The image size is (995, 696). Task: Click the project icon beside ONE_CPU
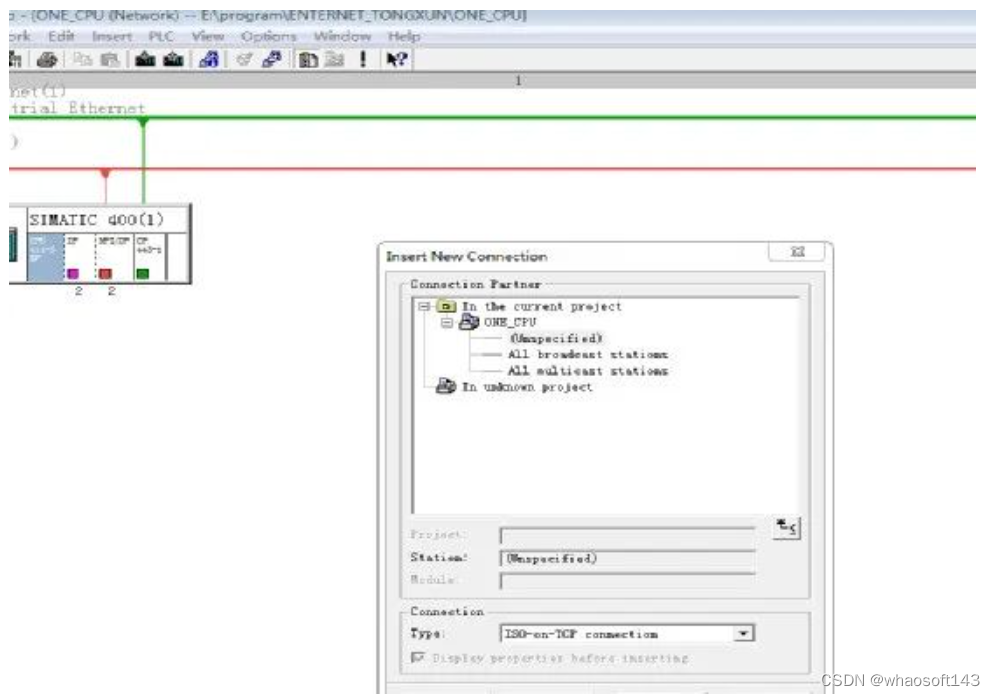point(469,322)
